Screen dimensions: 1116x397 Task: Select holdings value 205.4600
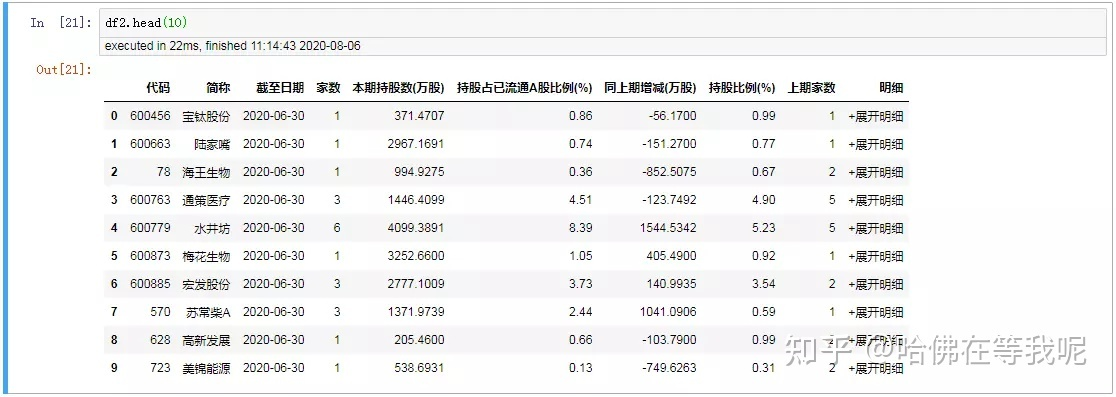[x=419, y=340]
